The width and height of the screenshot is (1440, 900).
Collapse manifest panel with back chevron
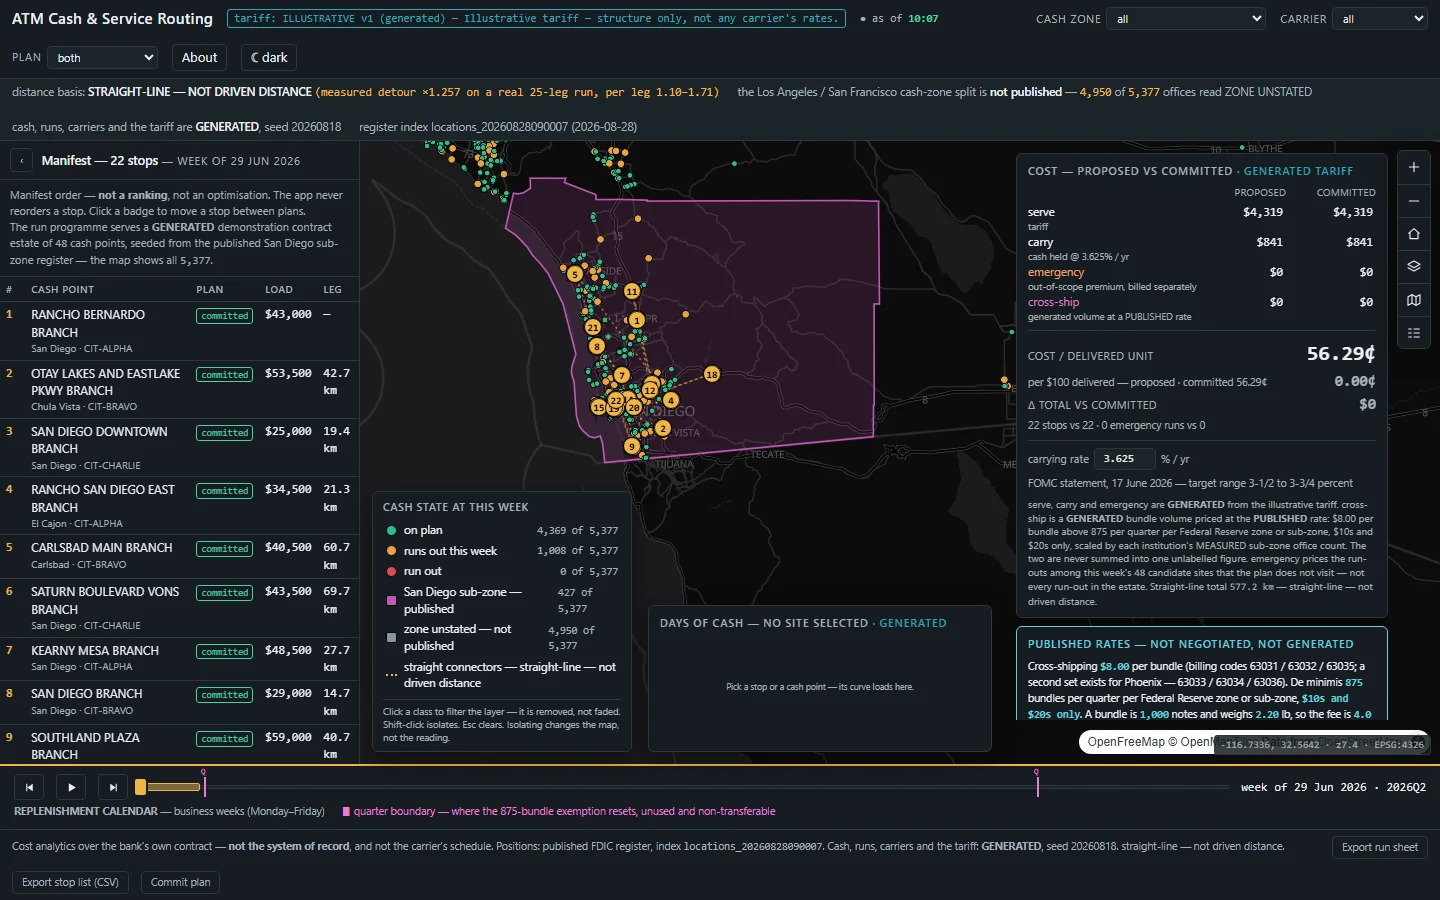click(x=22, y=160)
